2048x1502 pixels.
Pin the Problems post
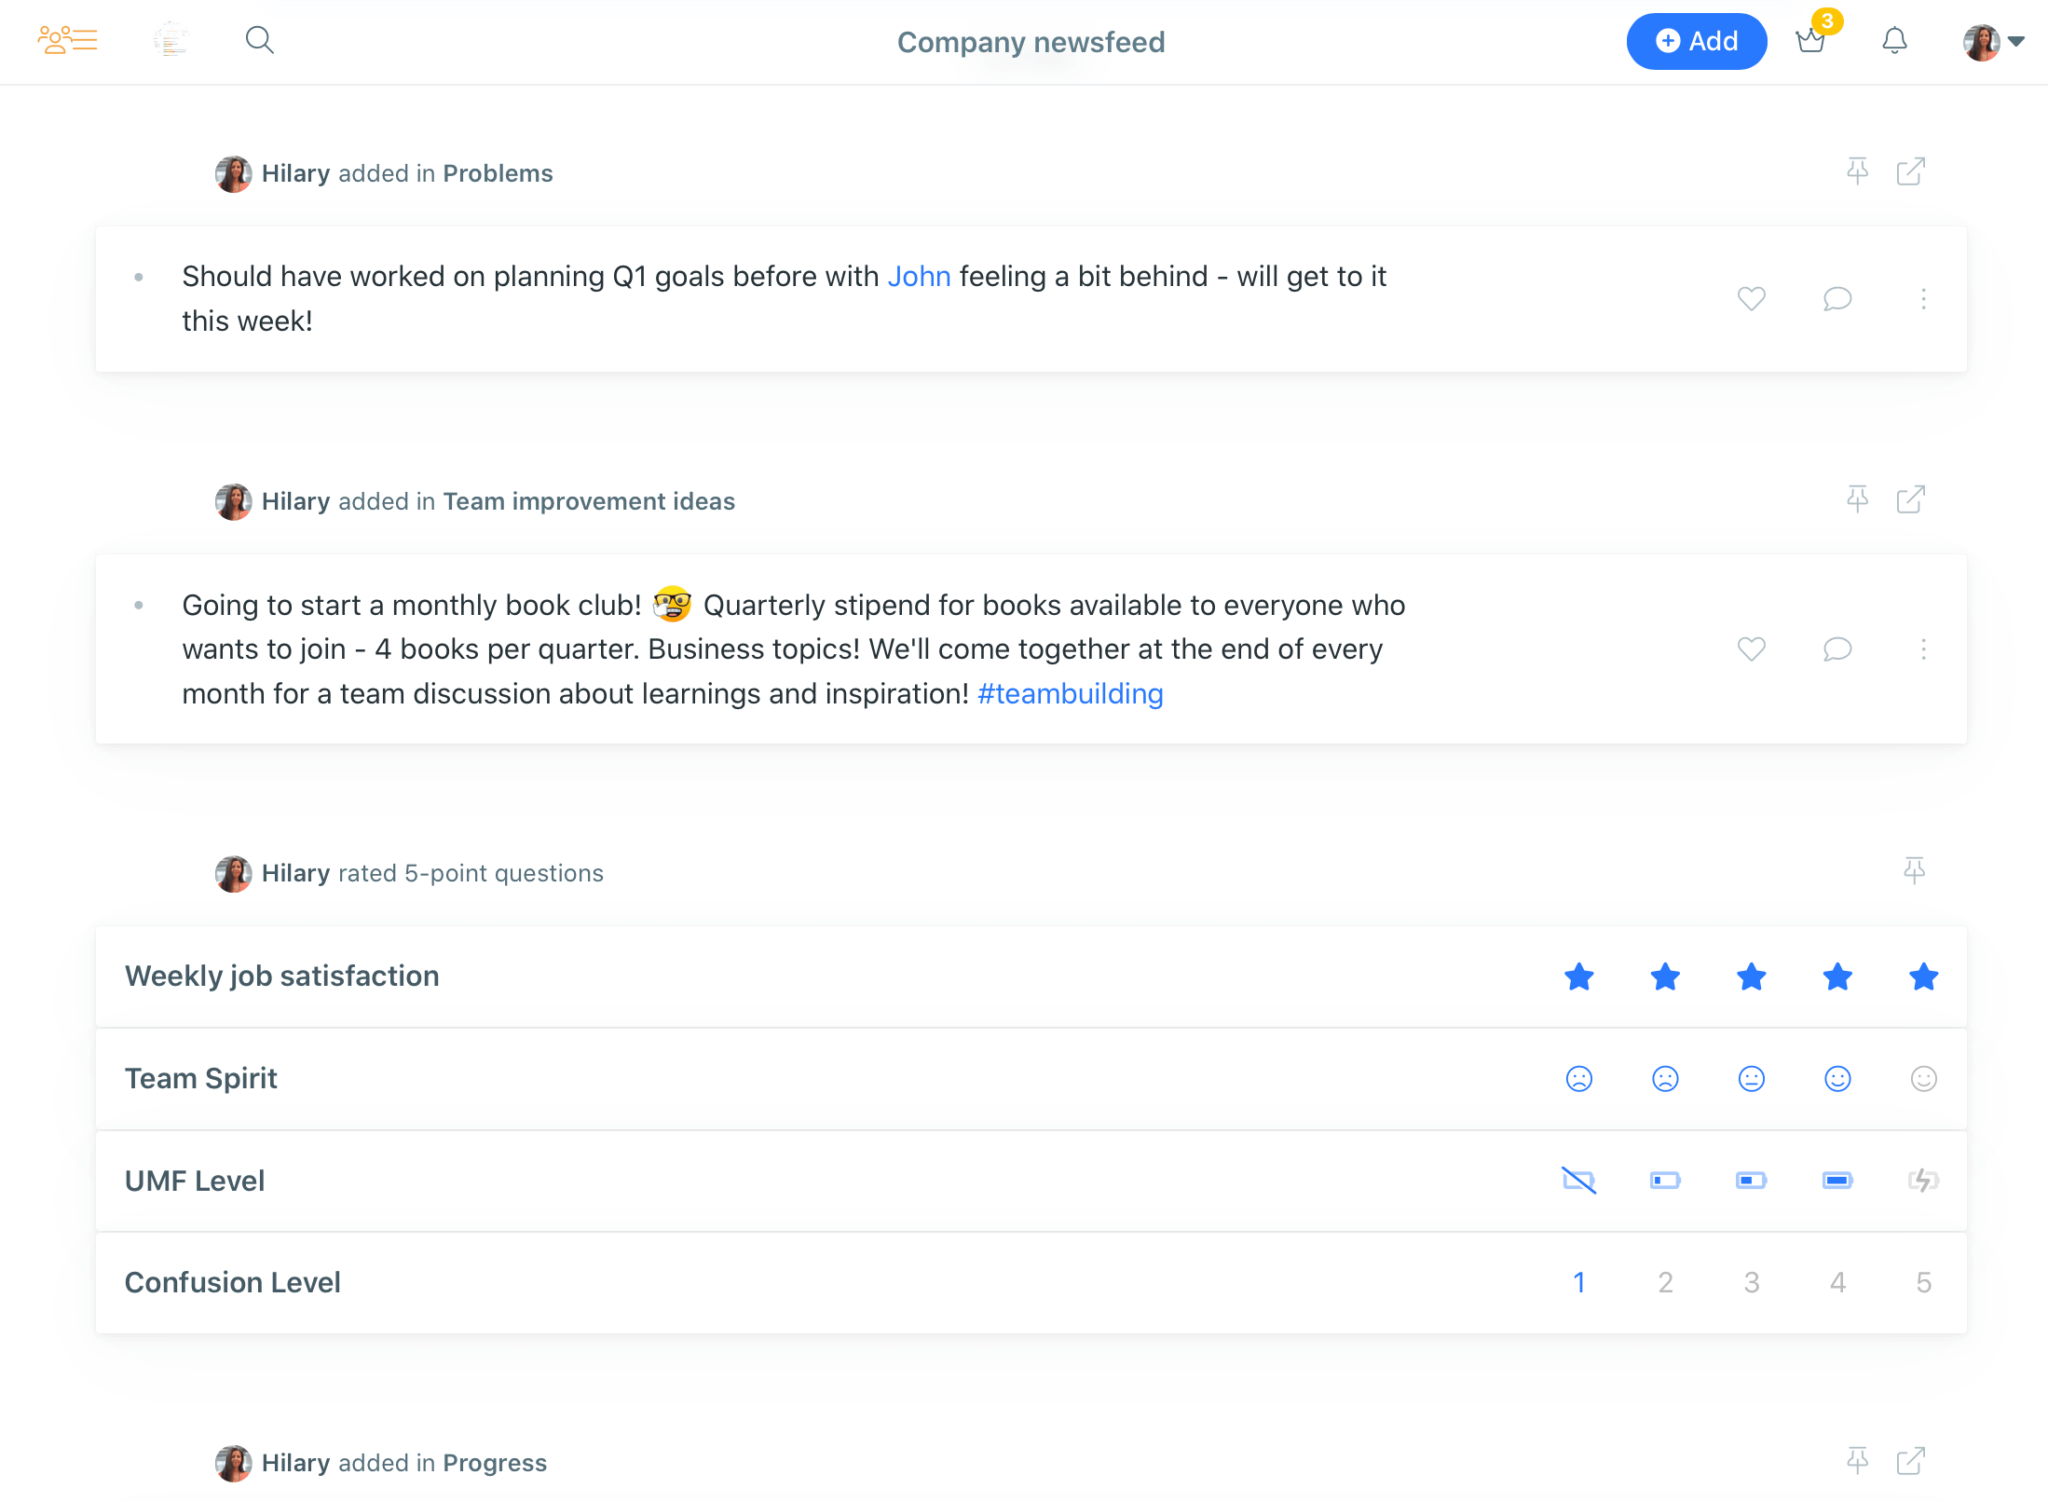tap(1857, 171)
